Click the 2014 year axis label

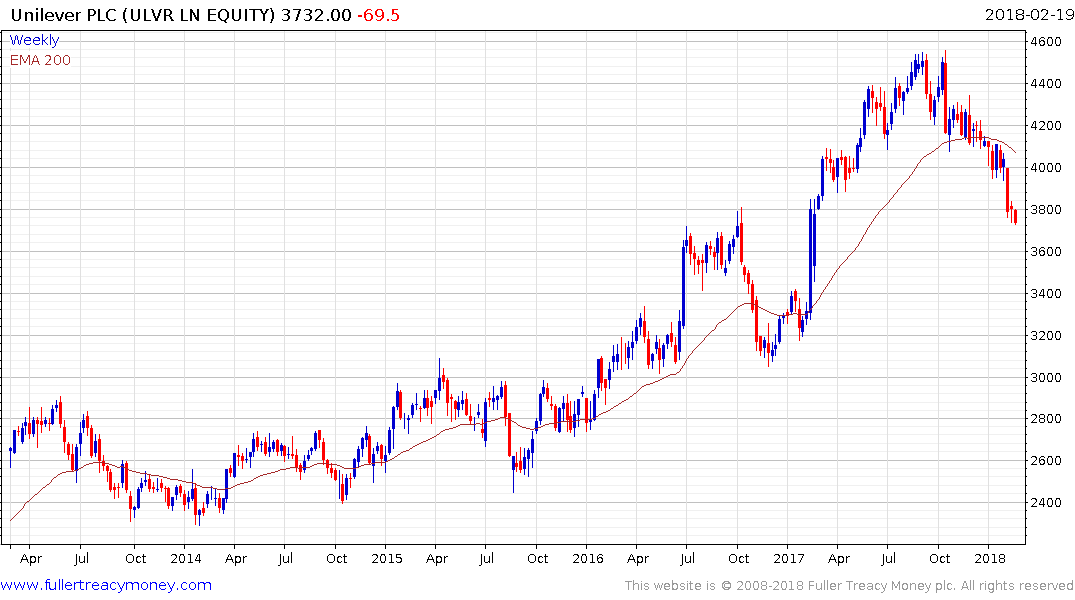(186, 558)
